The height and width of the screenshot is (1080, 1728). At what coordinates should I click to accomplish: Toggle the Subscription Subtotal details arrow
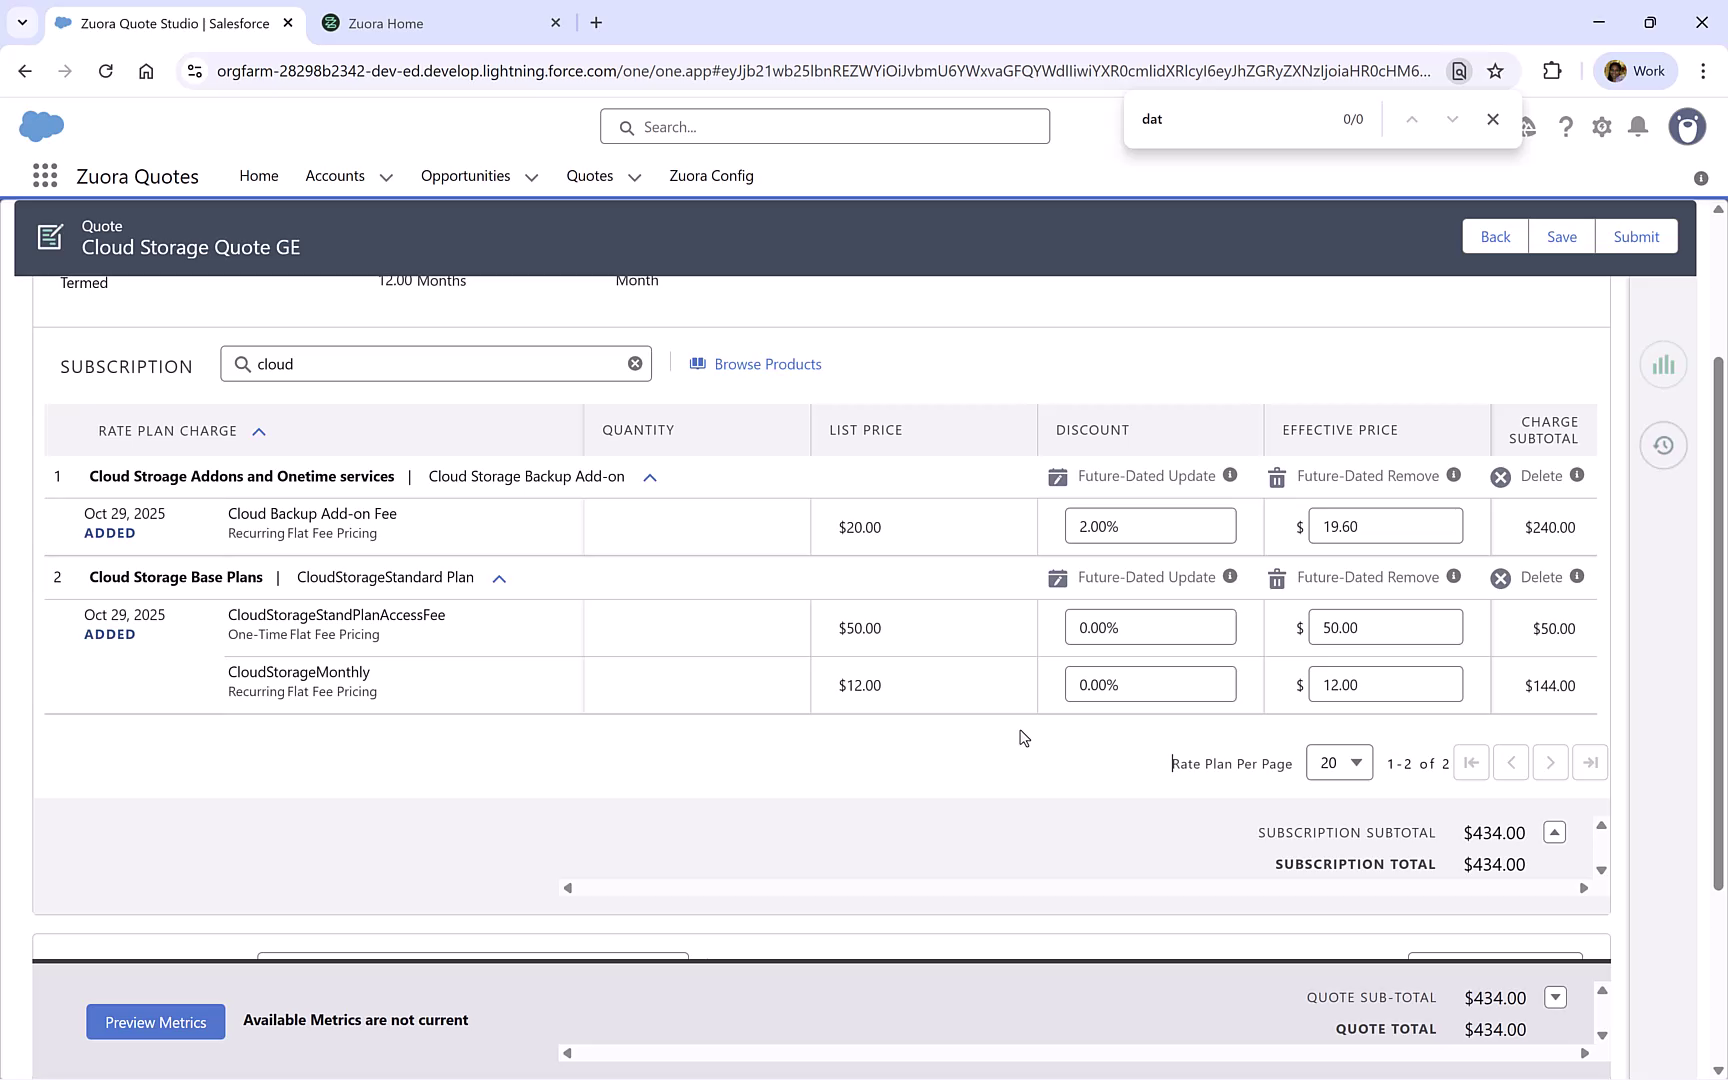[1554, 832]
